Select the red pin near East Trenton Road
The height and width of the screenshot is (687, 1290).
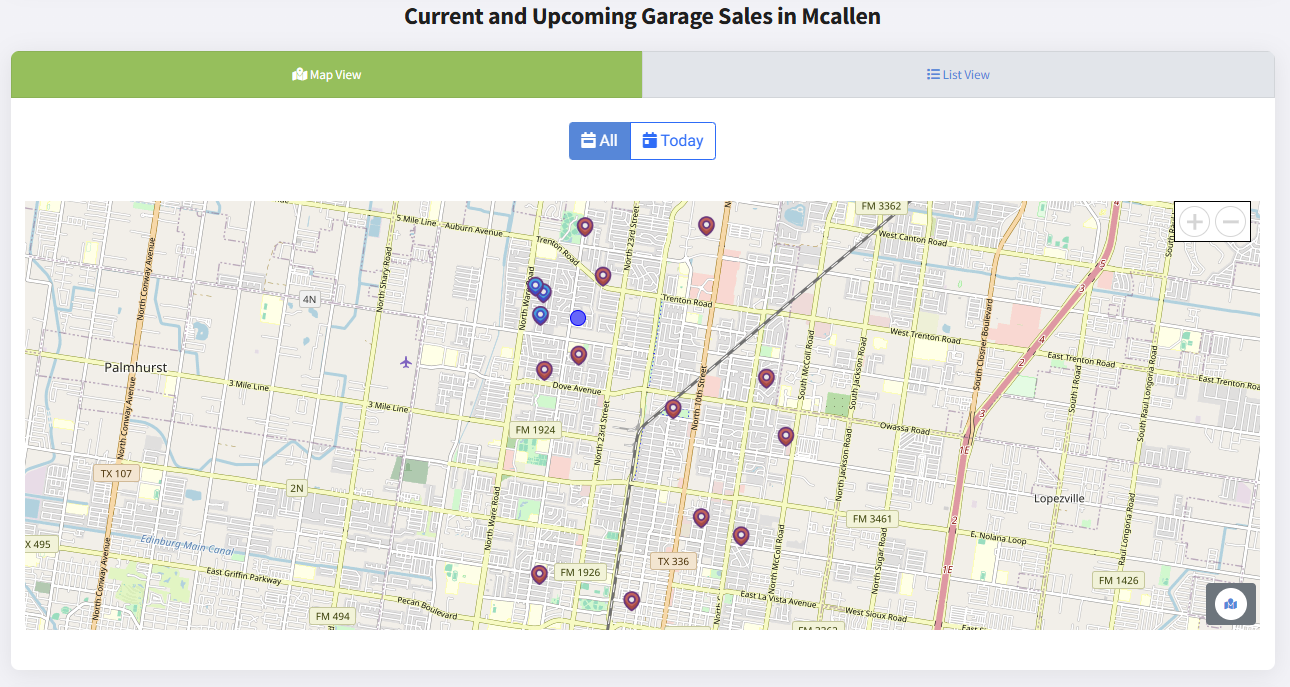(766, 378)
